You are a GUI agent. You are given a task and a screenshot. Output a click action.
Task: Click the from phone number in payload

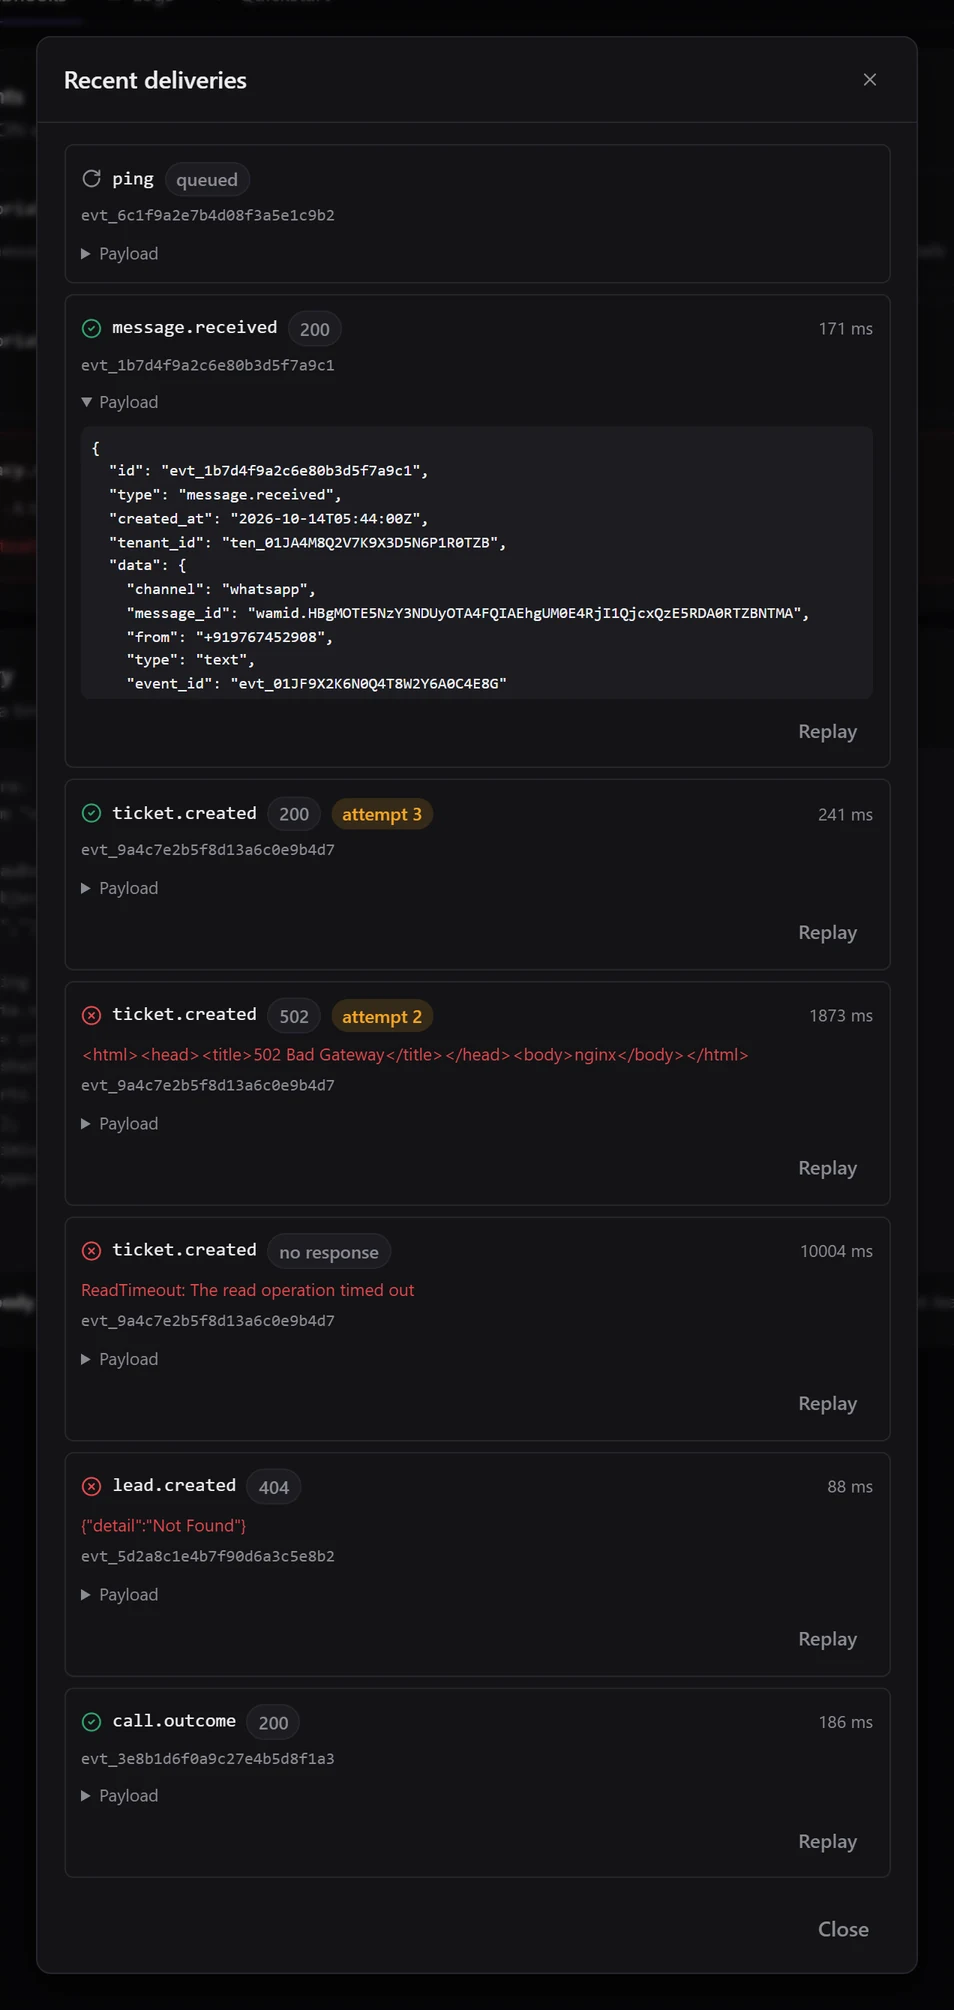click(230, 637)
